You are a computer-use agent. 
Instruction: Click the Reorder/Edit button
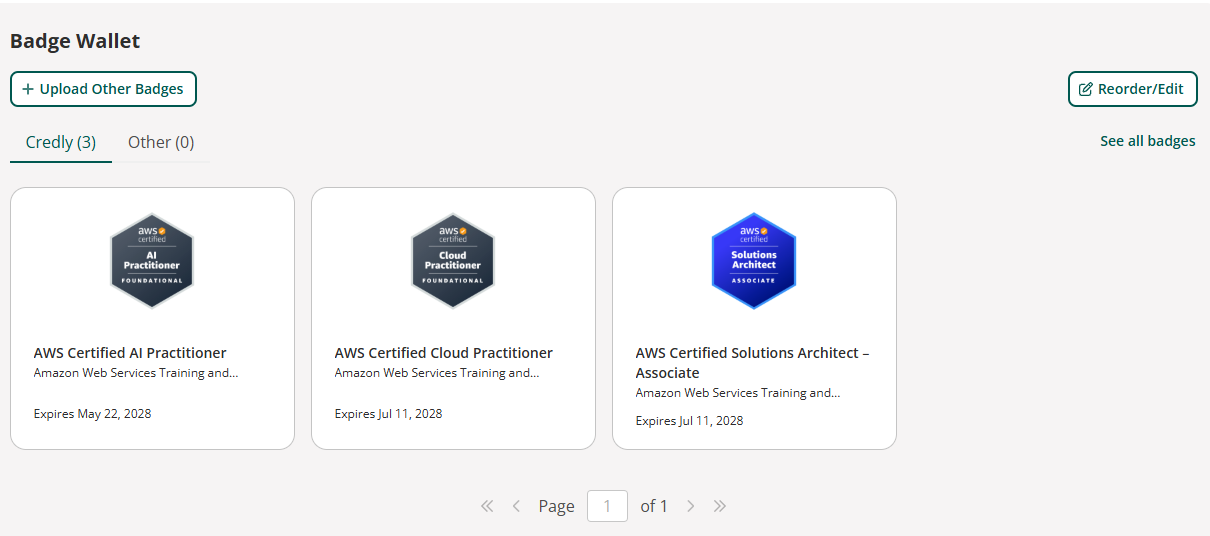1133,89
